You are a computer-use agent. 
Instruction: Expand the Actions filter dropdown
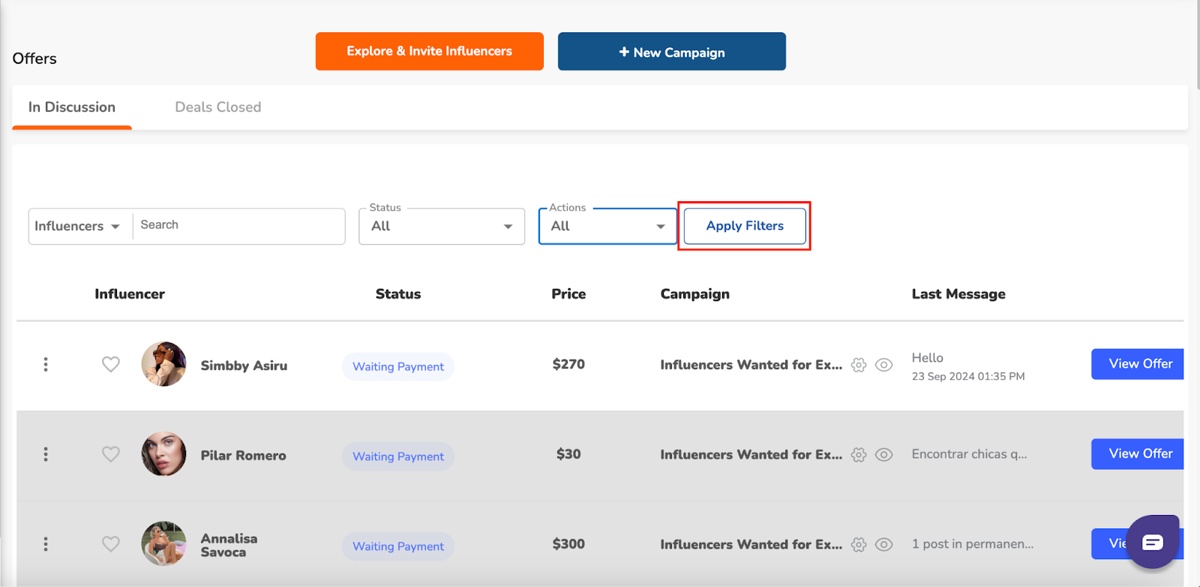(x=608, y=226)
